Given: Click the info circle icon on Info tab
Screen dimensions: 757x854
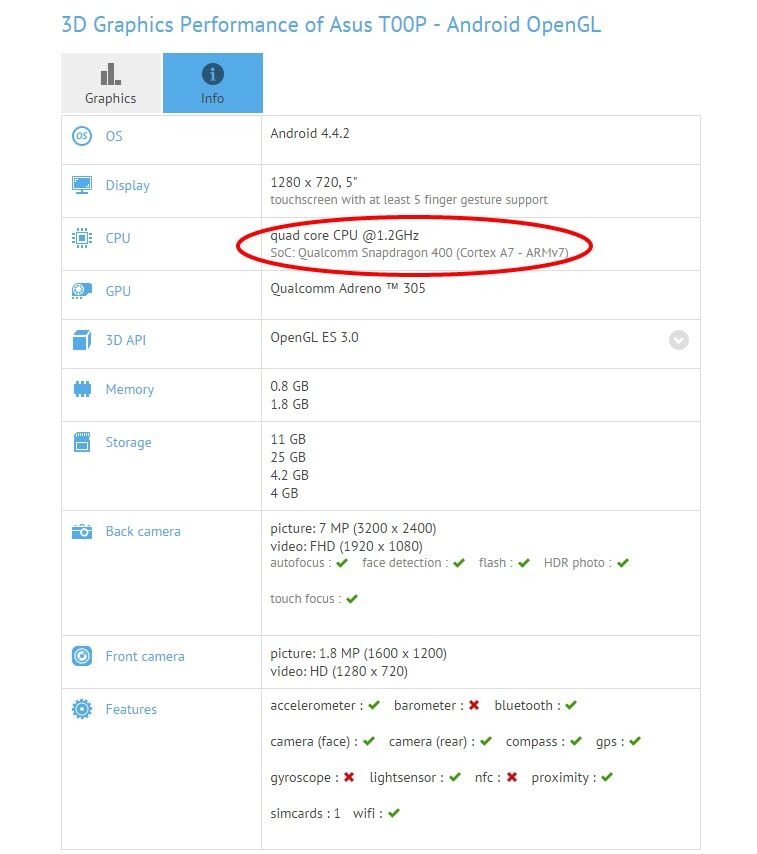Looking at the screenshot, I should [x=212, y=74].
